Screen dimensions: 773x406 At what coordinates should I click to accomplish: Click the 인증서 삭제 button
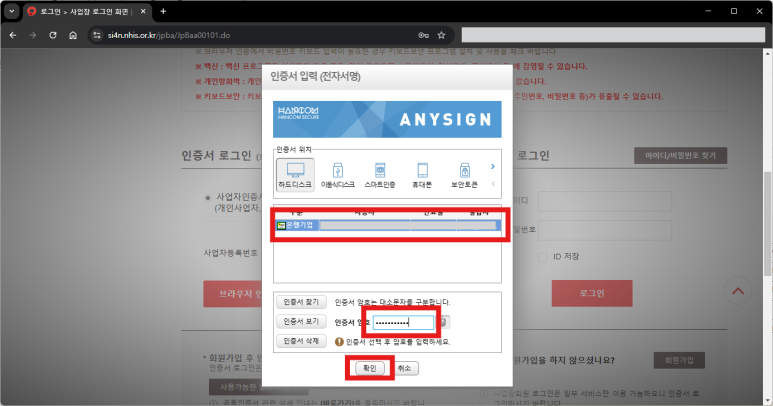click(301, 341)
